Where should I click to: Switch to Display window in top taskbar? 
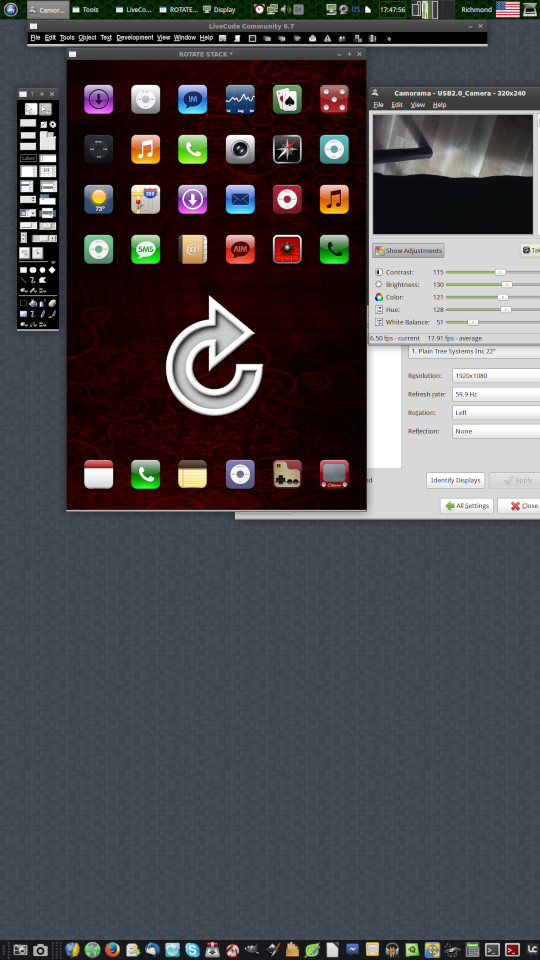(x=220, y=9)
